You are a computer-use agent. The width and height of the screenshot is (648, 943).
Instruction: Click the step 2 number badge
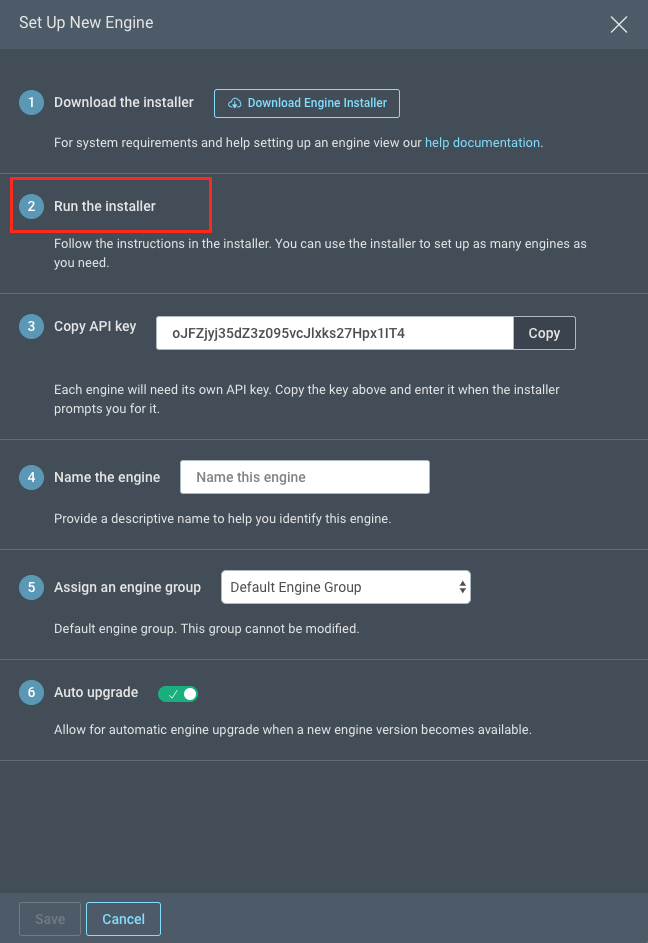[x=31, y=206]
